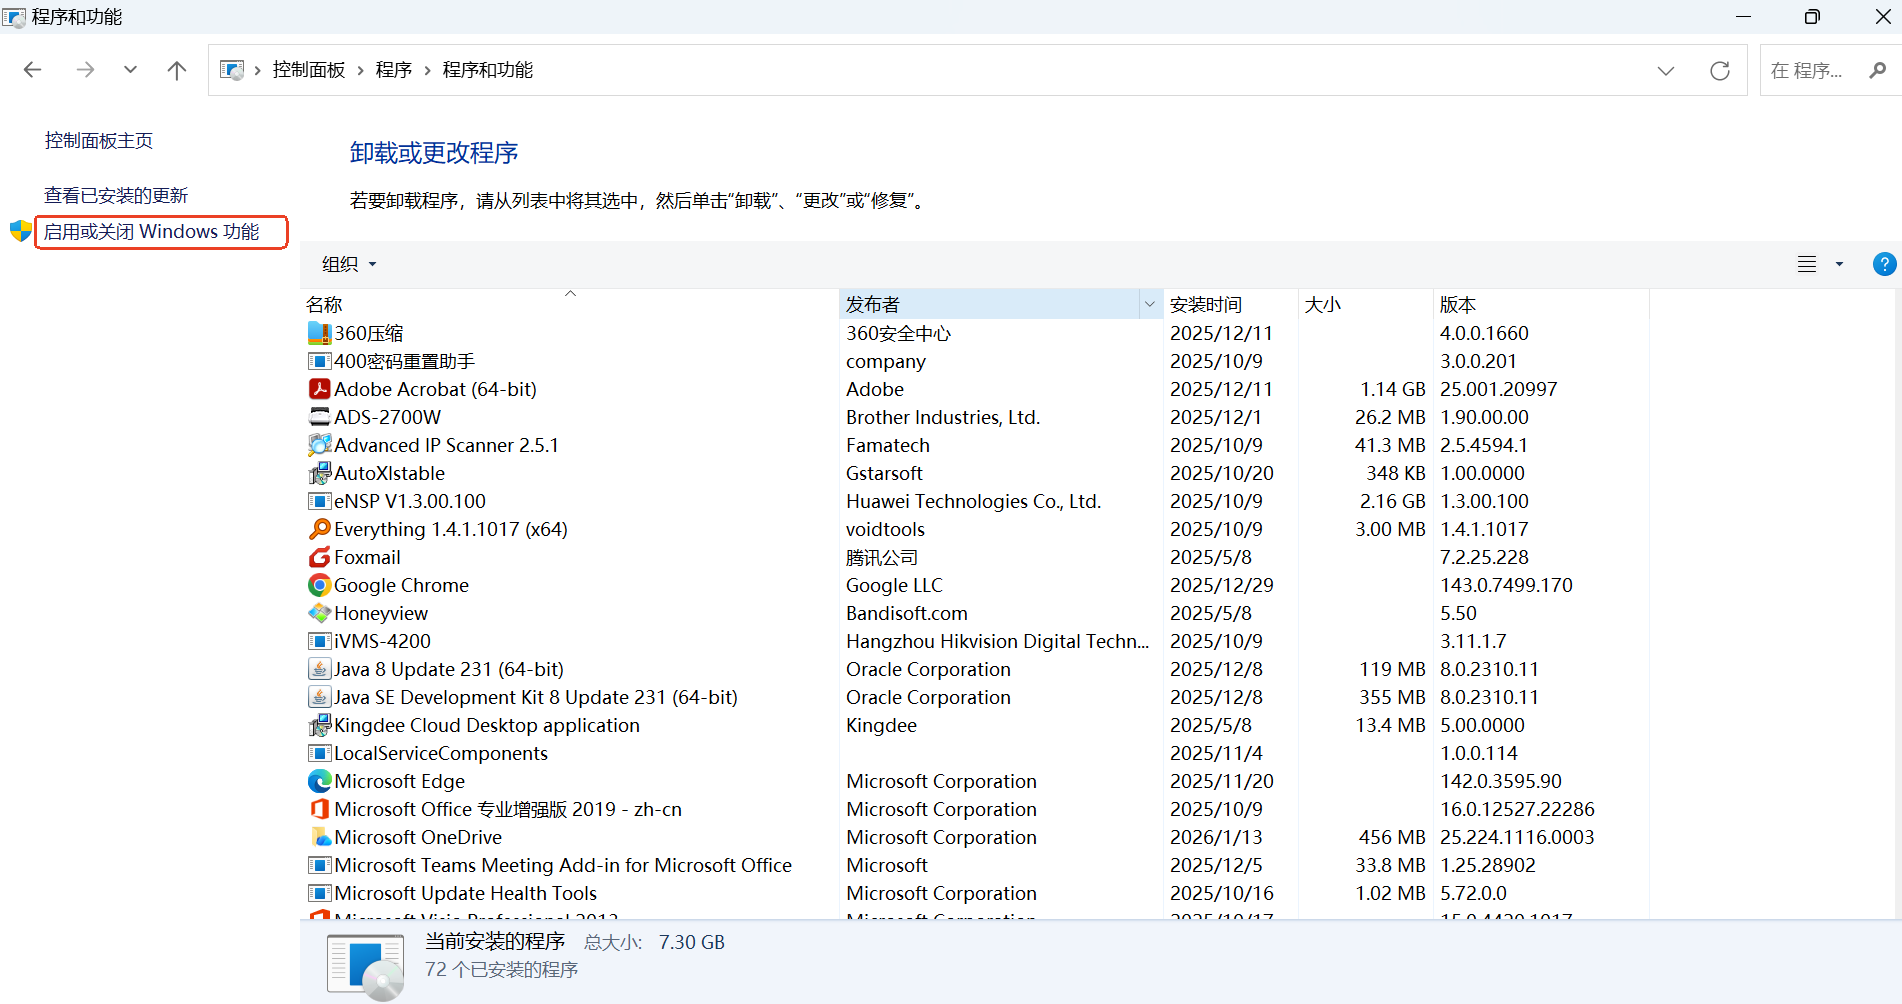Click the refresh address bar icon
Screen dimensions: 1902x1004
(x=1720, y=70)
